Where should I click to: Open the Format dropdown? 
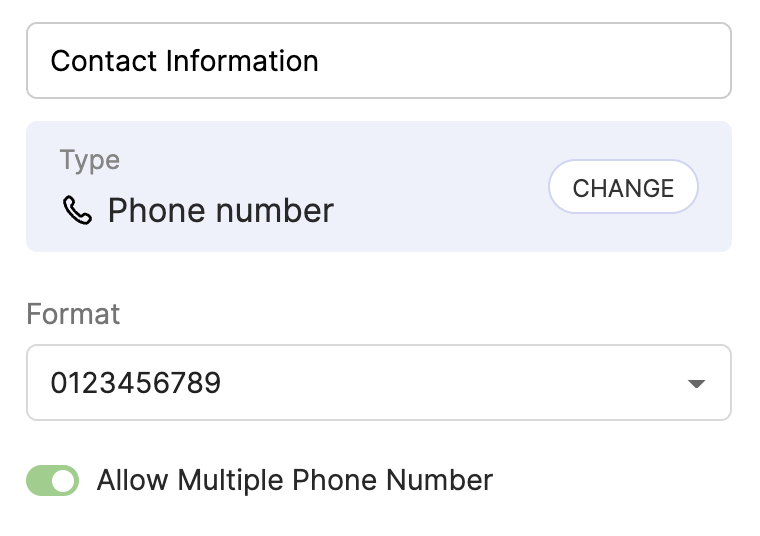point(378,383)
